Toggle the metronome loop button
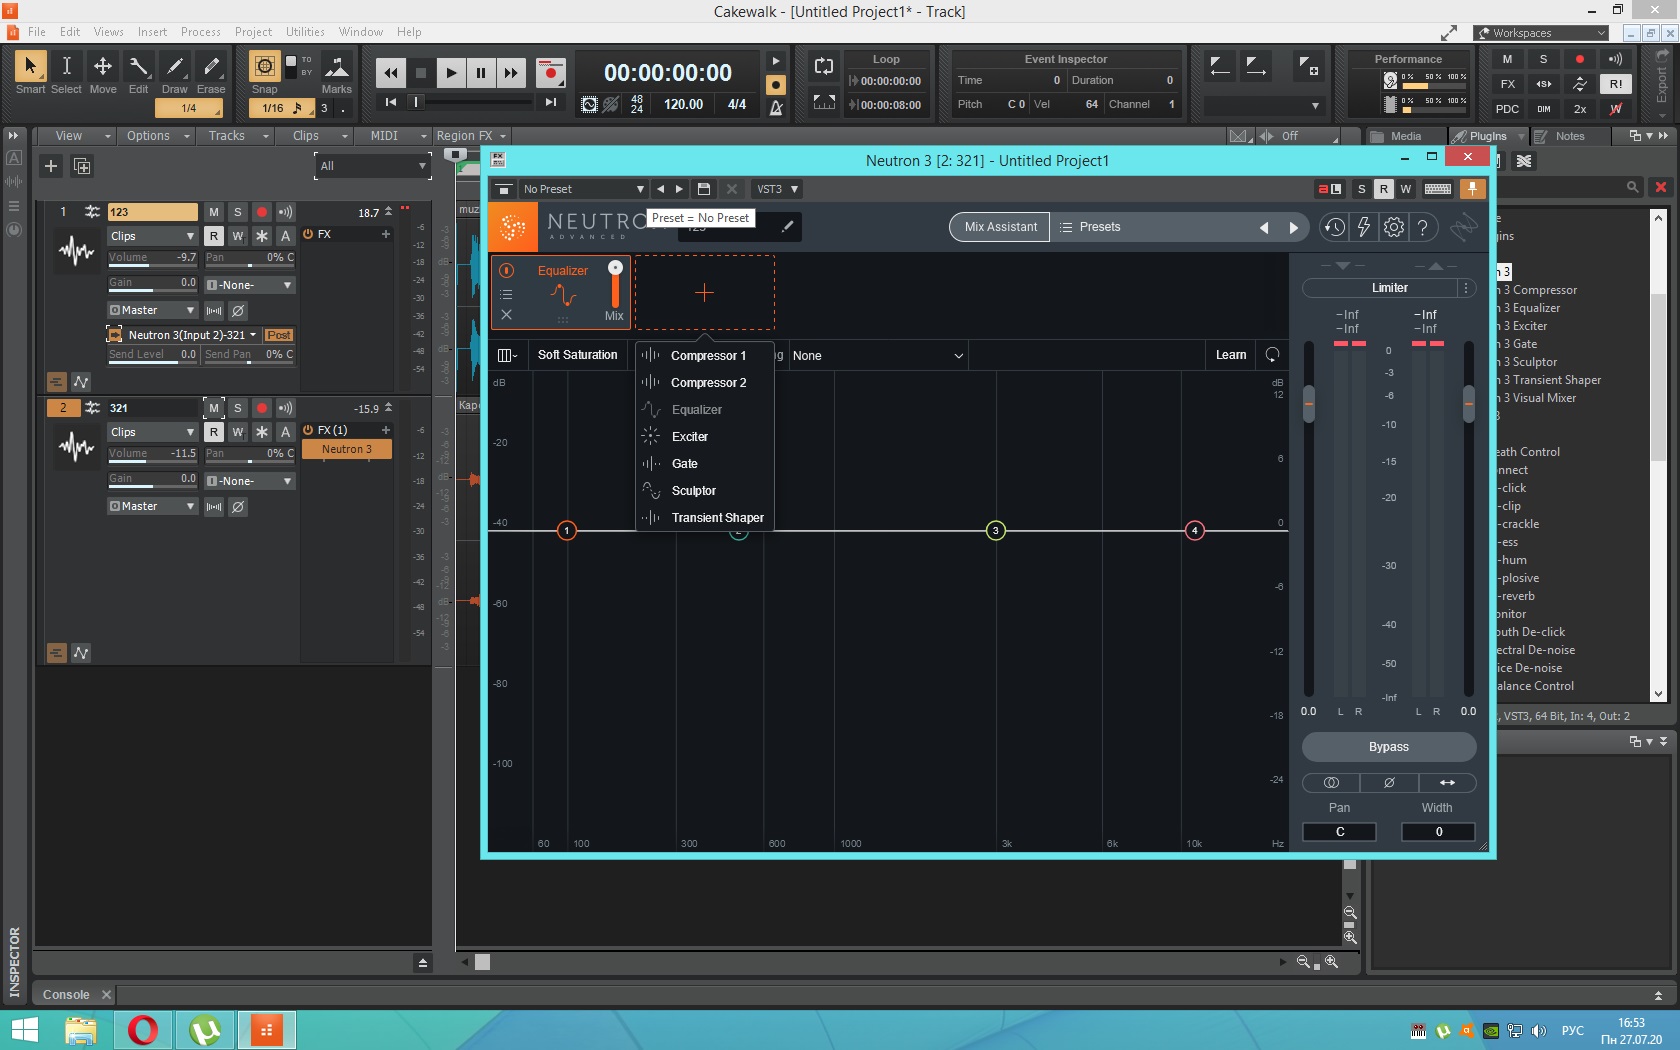This screenshot has width=1680, height=1050. [823, 67]
